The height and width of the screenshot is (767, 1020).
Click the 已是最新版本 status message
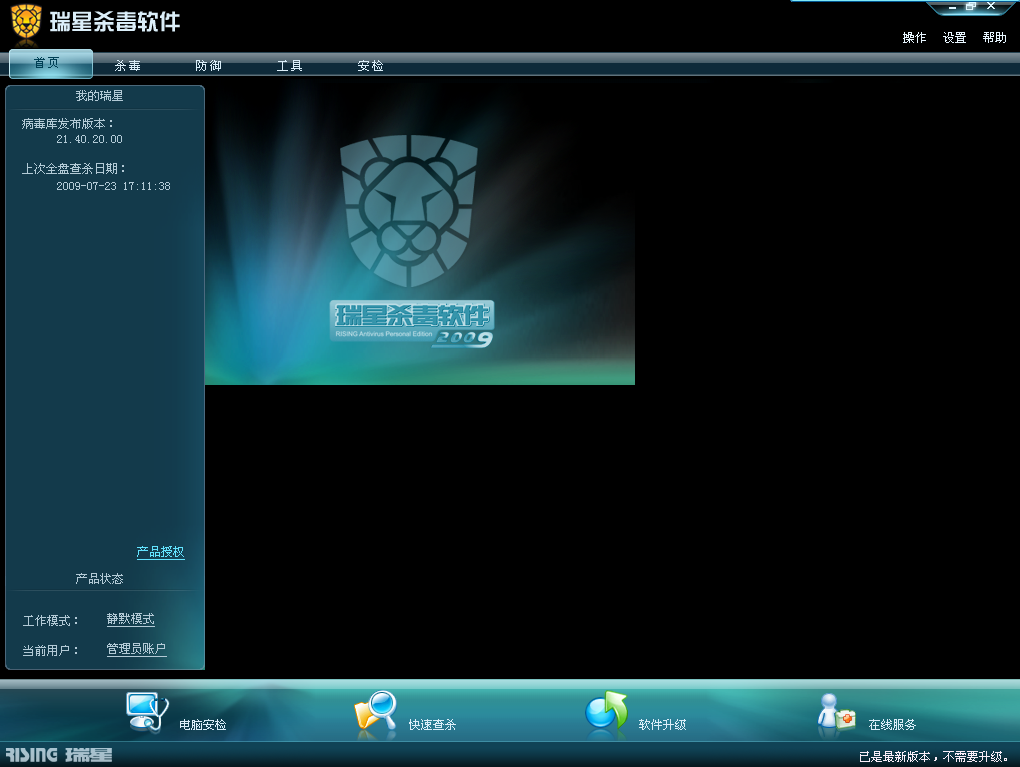click(x=934, y=757)
